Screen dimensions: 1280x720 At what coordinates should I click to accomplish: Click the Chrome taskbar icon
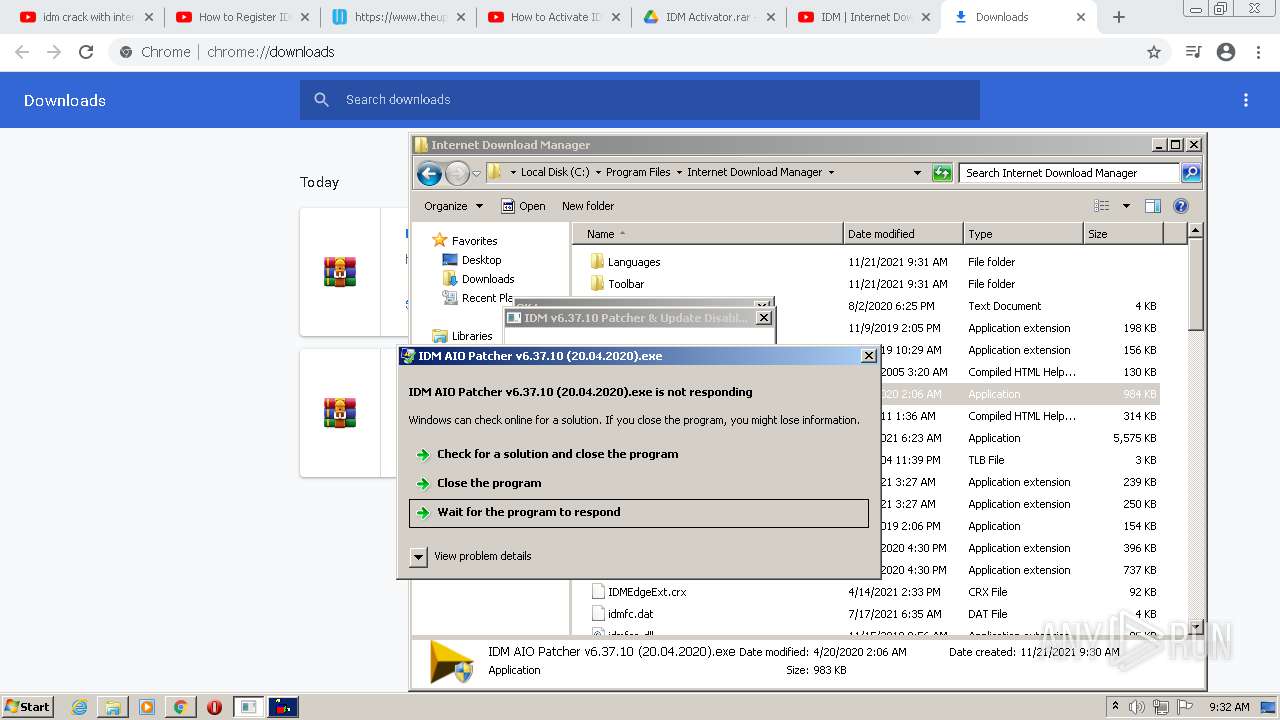click(180, 707)
